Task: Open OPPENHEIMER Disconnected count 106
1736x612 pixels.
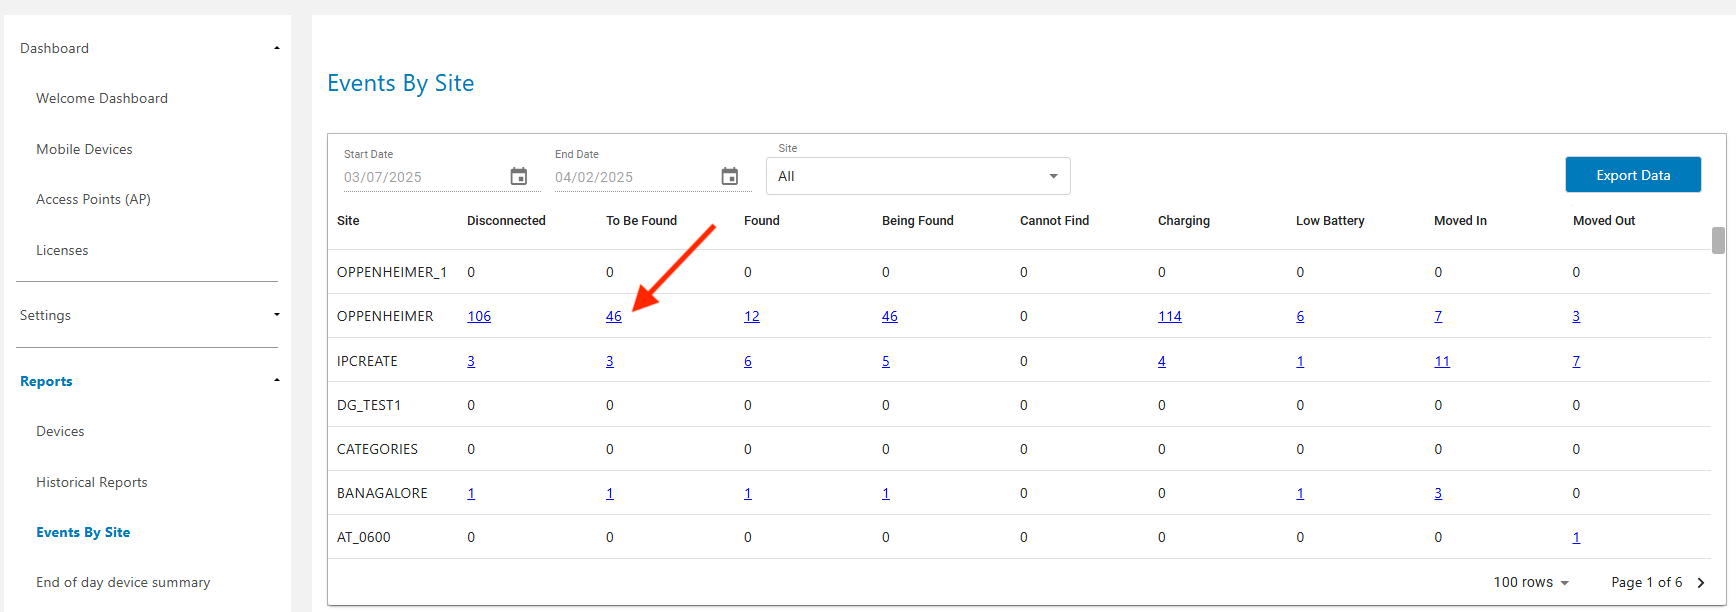Action: (x=479, y=316)
